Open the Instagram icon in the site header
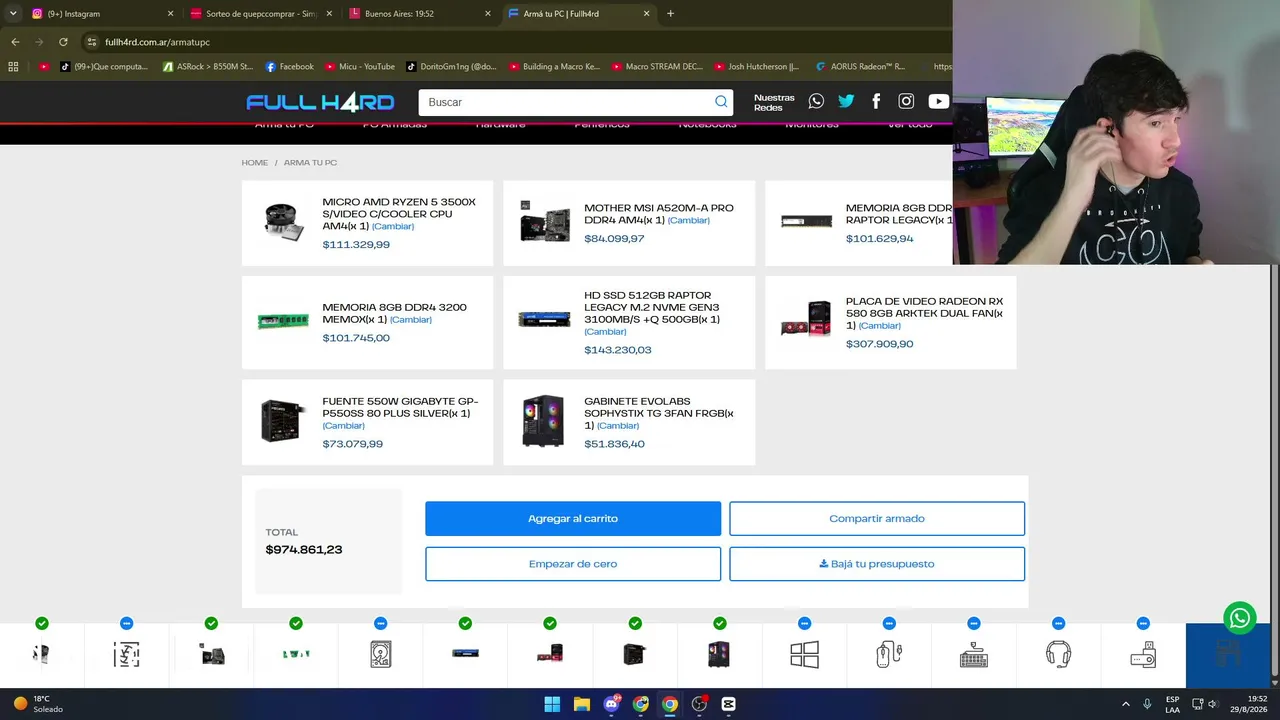 point(906,101)
